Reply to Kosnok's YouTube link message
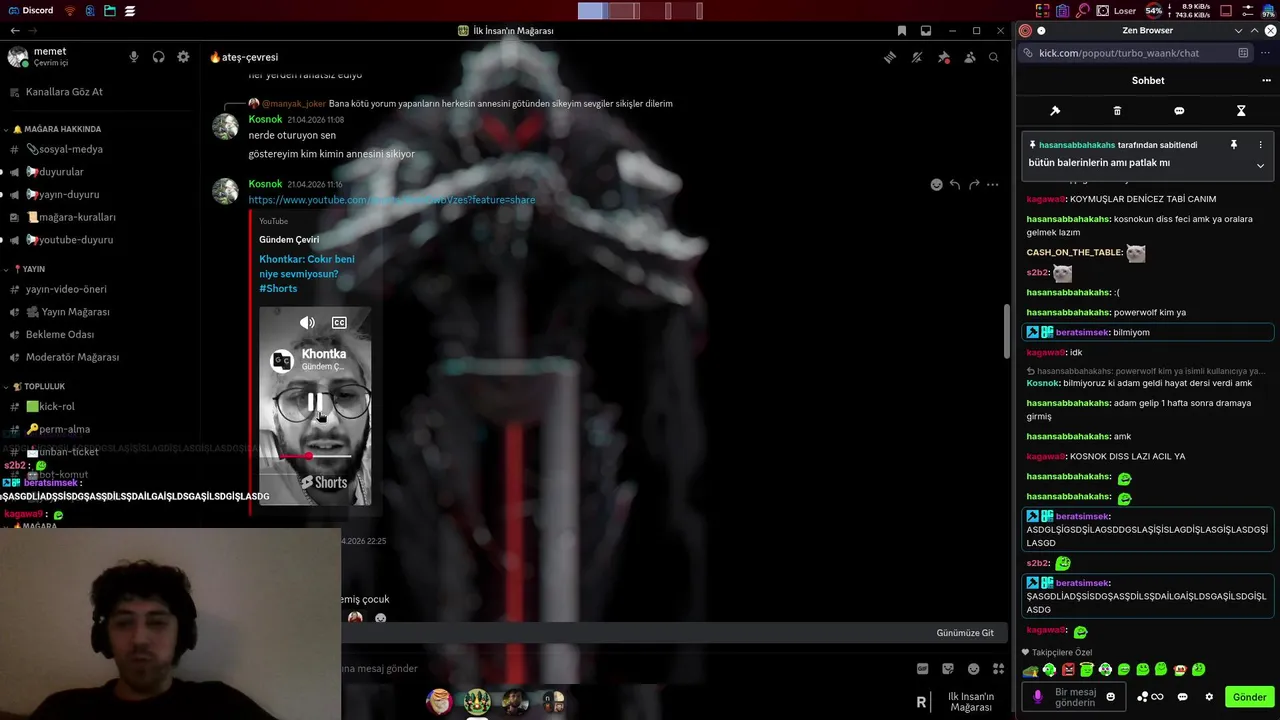This screenshot has width=1280, height=720. click(x=955, y=184)
